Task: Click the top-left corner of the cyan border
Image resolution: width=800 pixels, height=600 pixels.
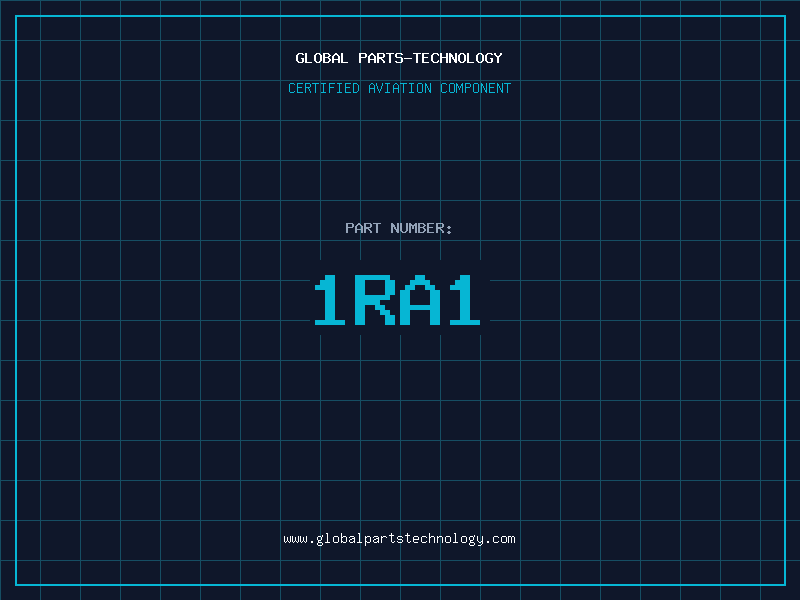Action: click(x=16, y=16)
